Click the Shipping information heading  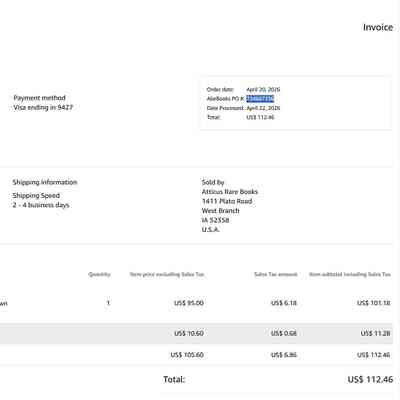45,182
